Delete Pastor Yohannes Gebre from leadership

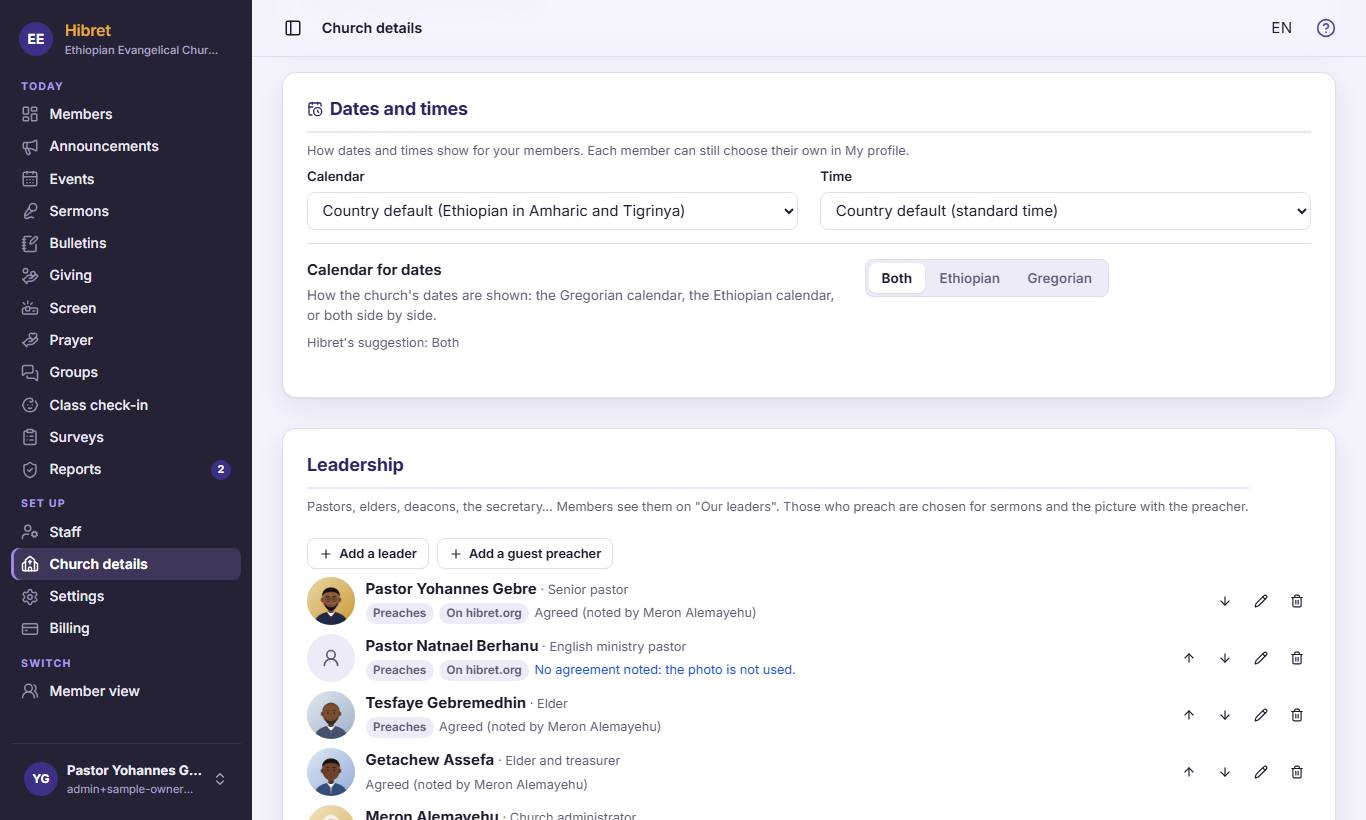[1297, 601]
